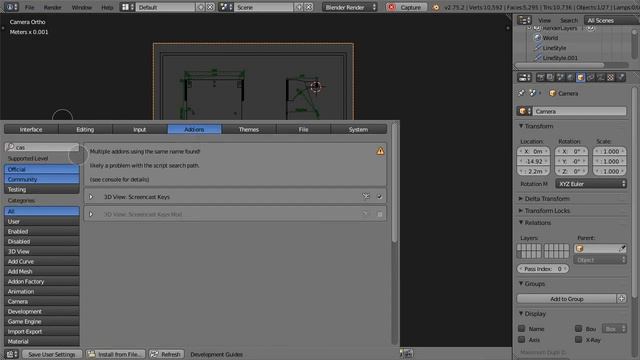Open Development Guides link
Image resolution: width=640 pixels, height=360 pixels.
point(216,354)
